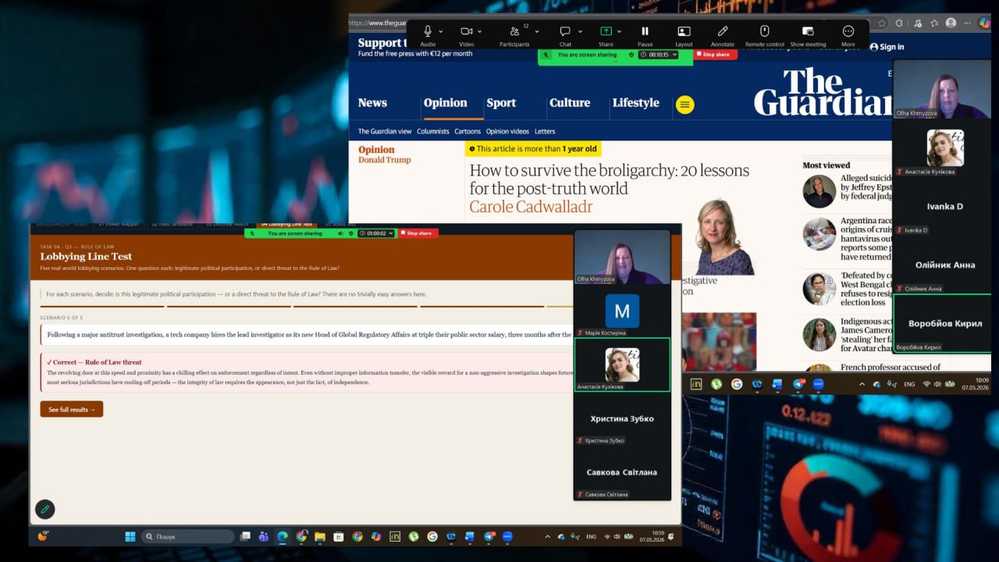
Task: Show hidden tray icons in the upper taskbar
Action: coord(862,384)
